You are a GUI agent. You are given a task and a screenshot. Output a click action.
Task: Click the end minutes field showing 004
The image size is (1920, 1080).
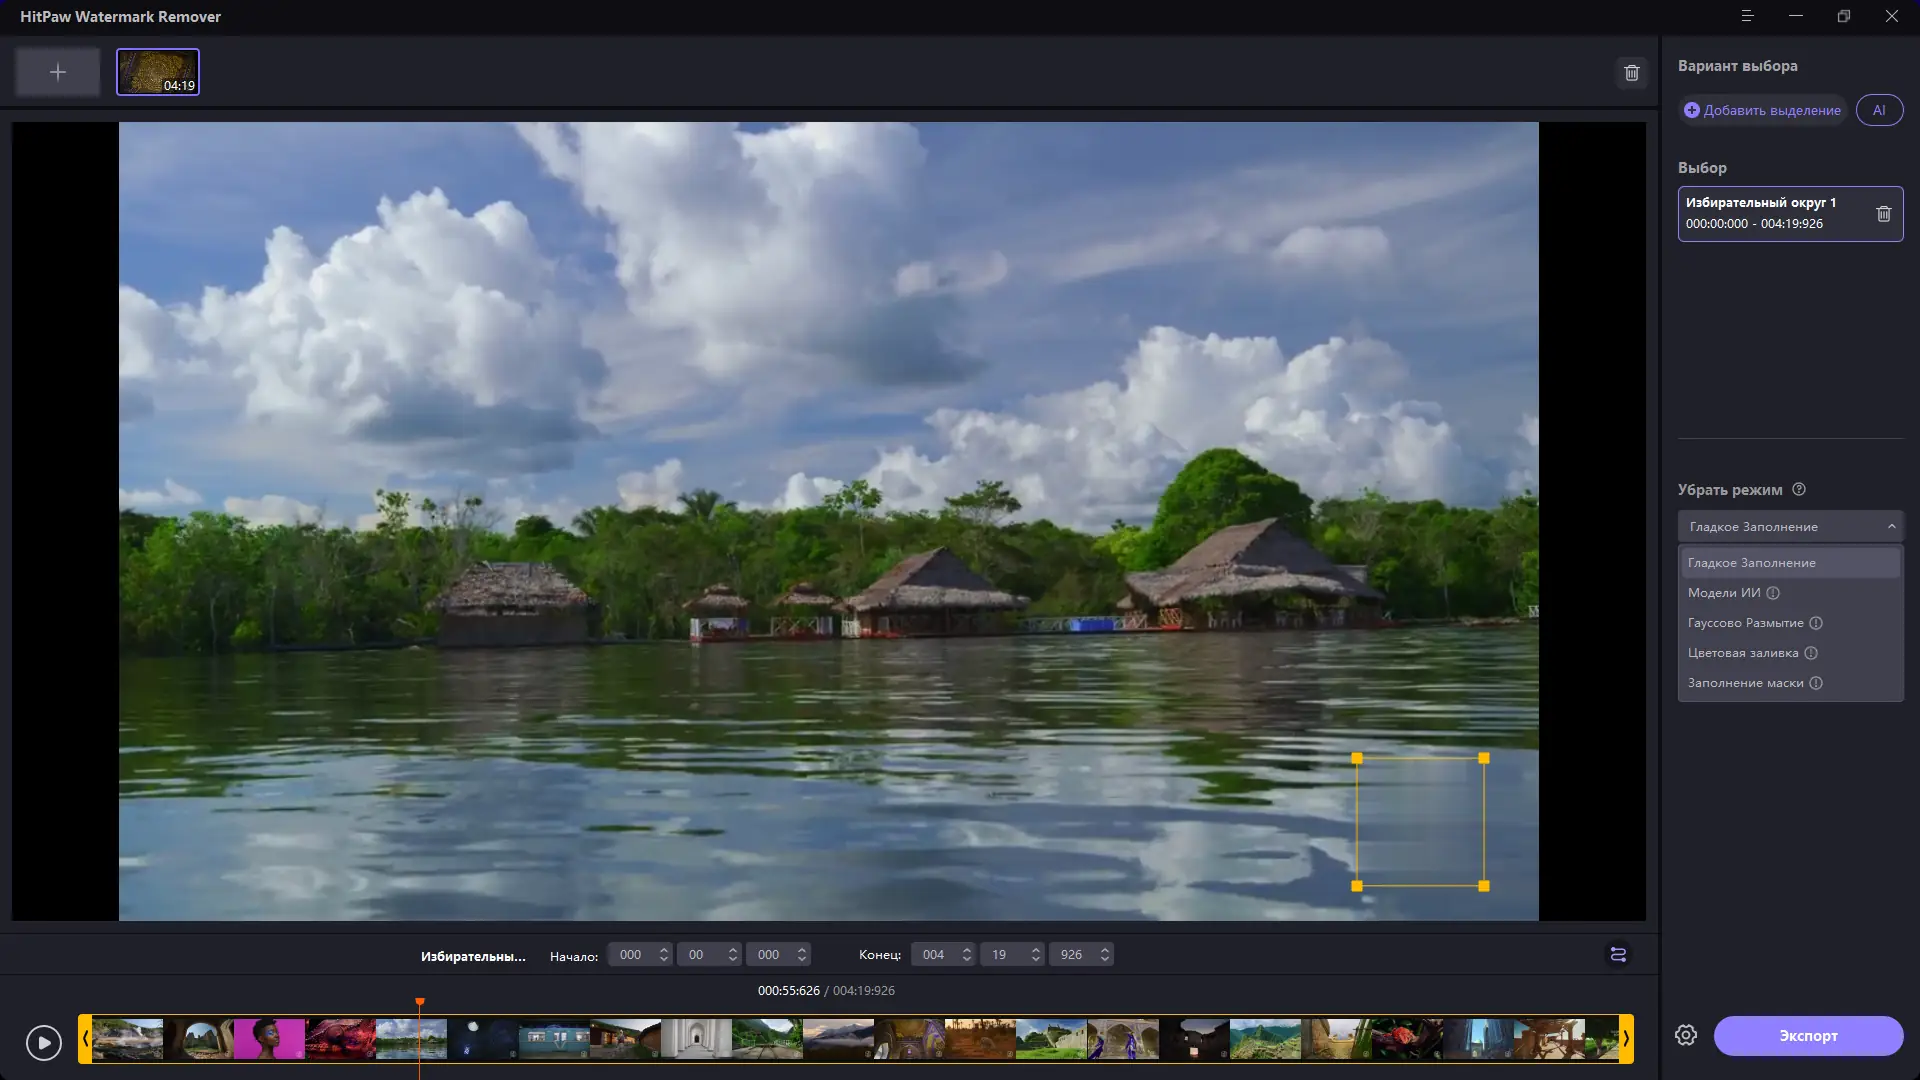click(933, 955)
